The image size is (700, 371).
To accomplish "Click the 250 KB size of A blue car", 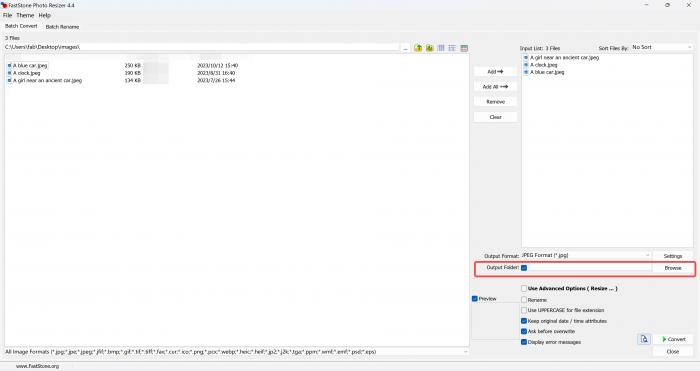I will click(x=133, y=66).
